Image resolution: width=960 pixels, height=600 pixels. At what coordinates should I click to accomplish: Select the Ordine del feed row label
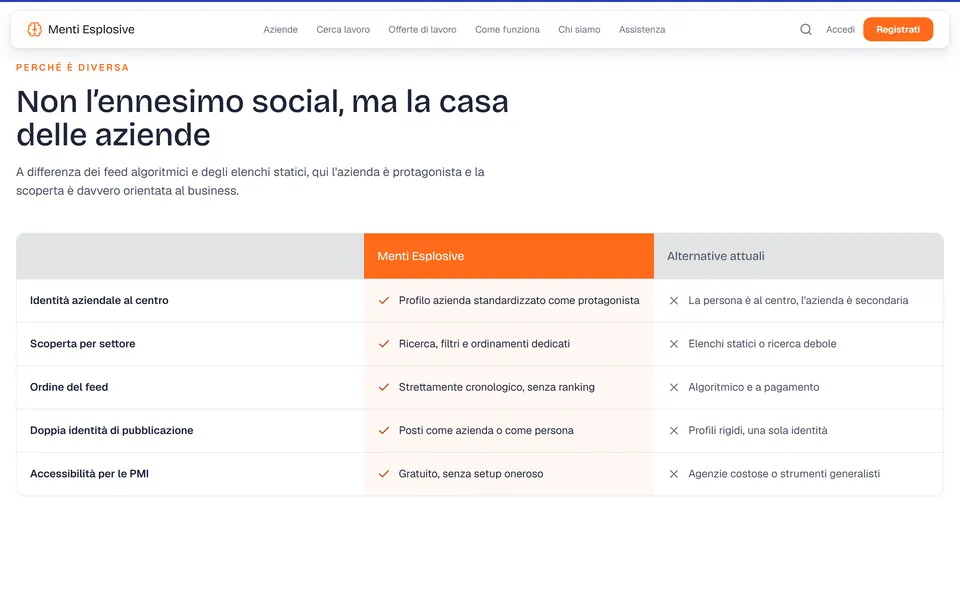69,388
